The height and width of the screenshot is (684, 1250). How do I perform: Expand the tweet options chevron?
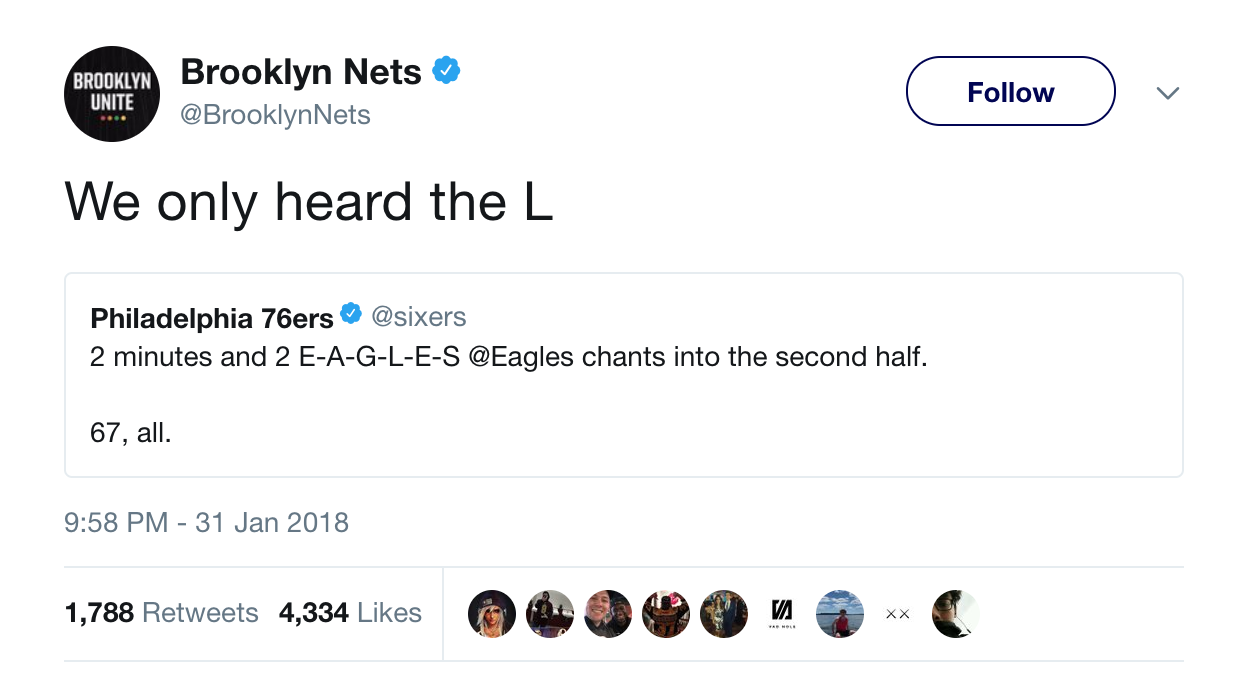[1167, 93]
